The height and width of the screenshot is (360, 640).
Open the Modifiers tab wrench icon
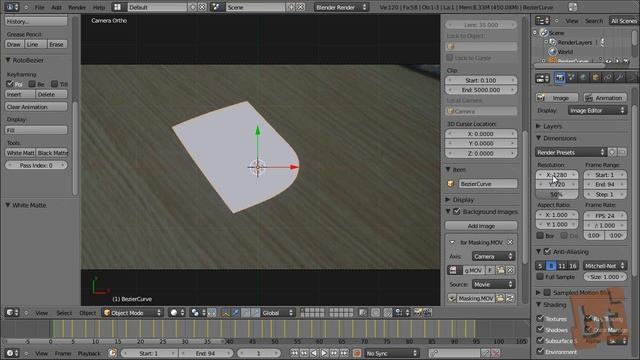[620, 78]
